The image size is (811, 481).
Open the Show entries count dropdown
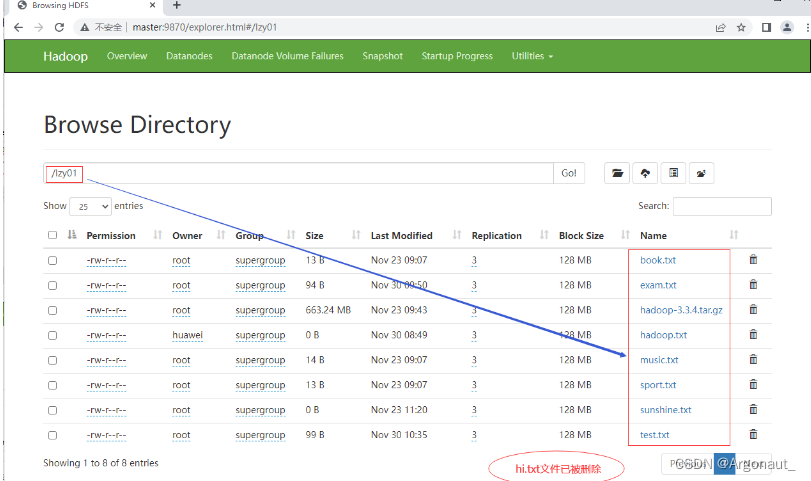point(91,206)
